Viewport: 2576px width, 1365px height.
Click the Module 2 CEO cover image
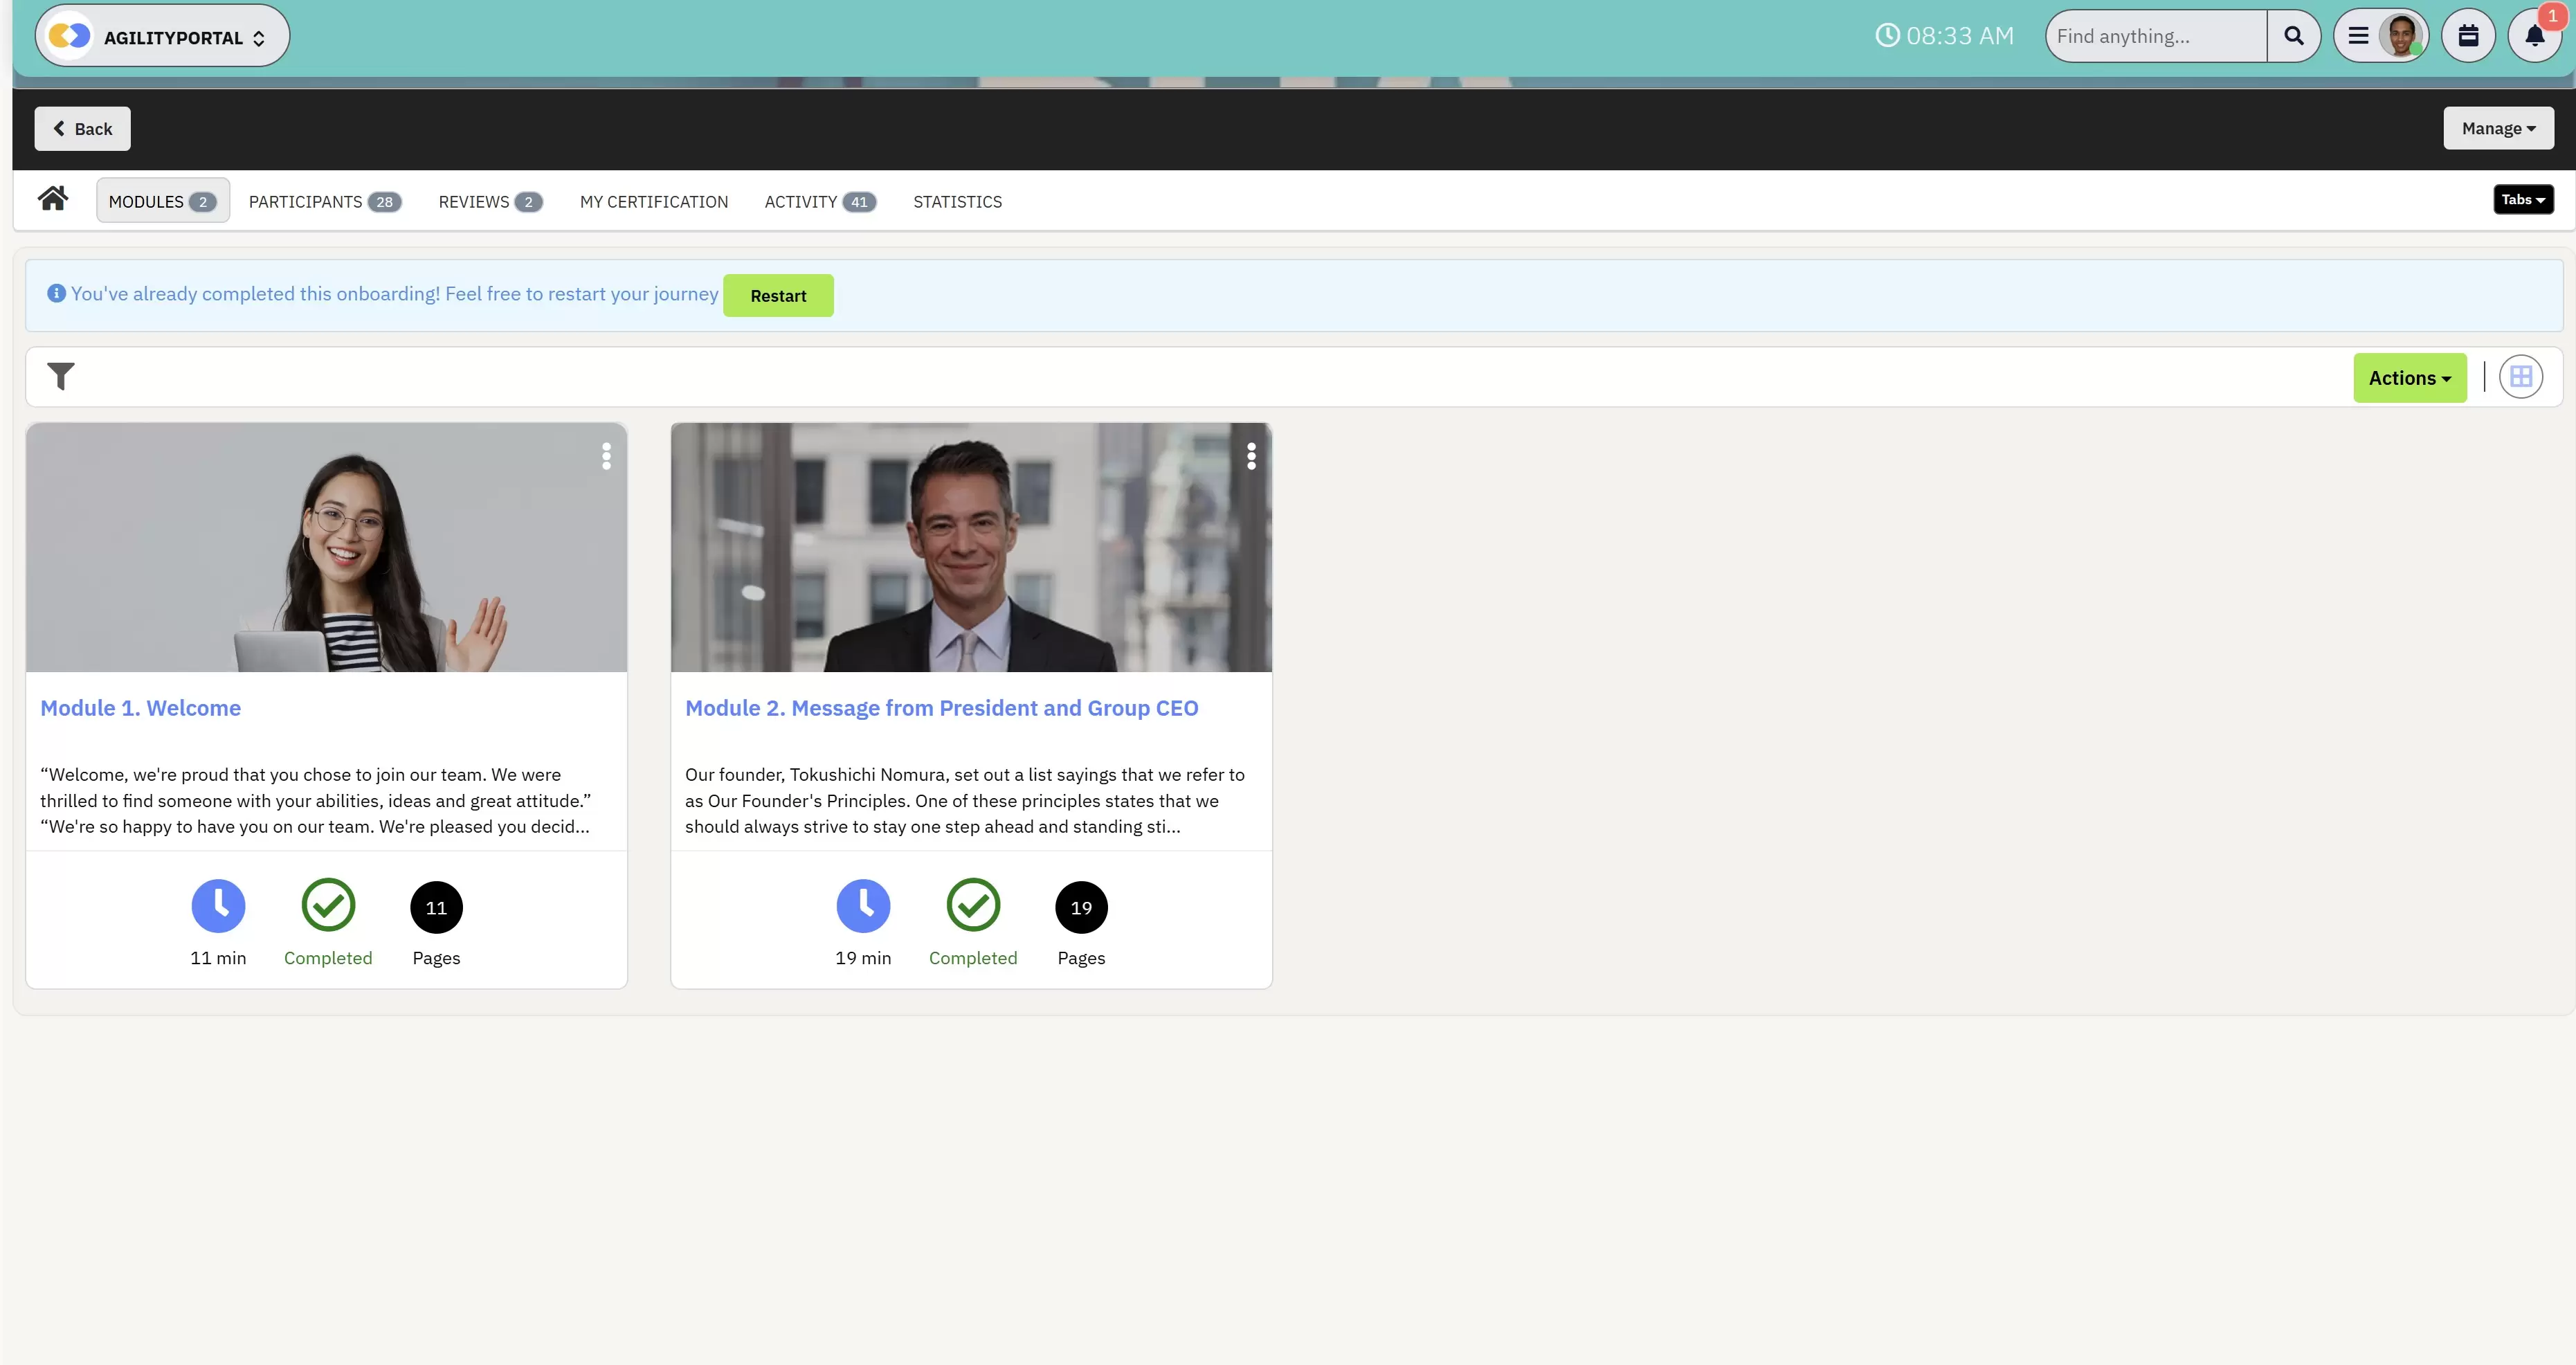[971, 547]
